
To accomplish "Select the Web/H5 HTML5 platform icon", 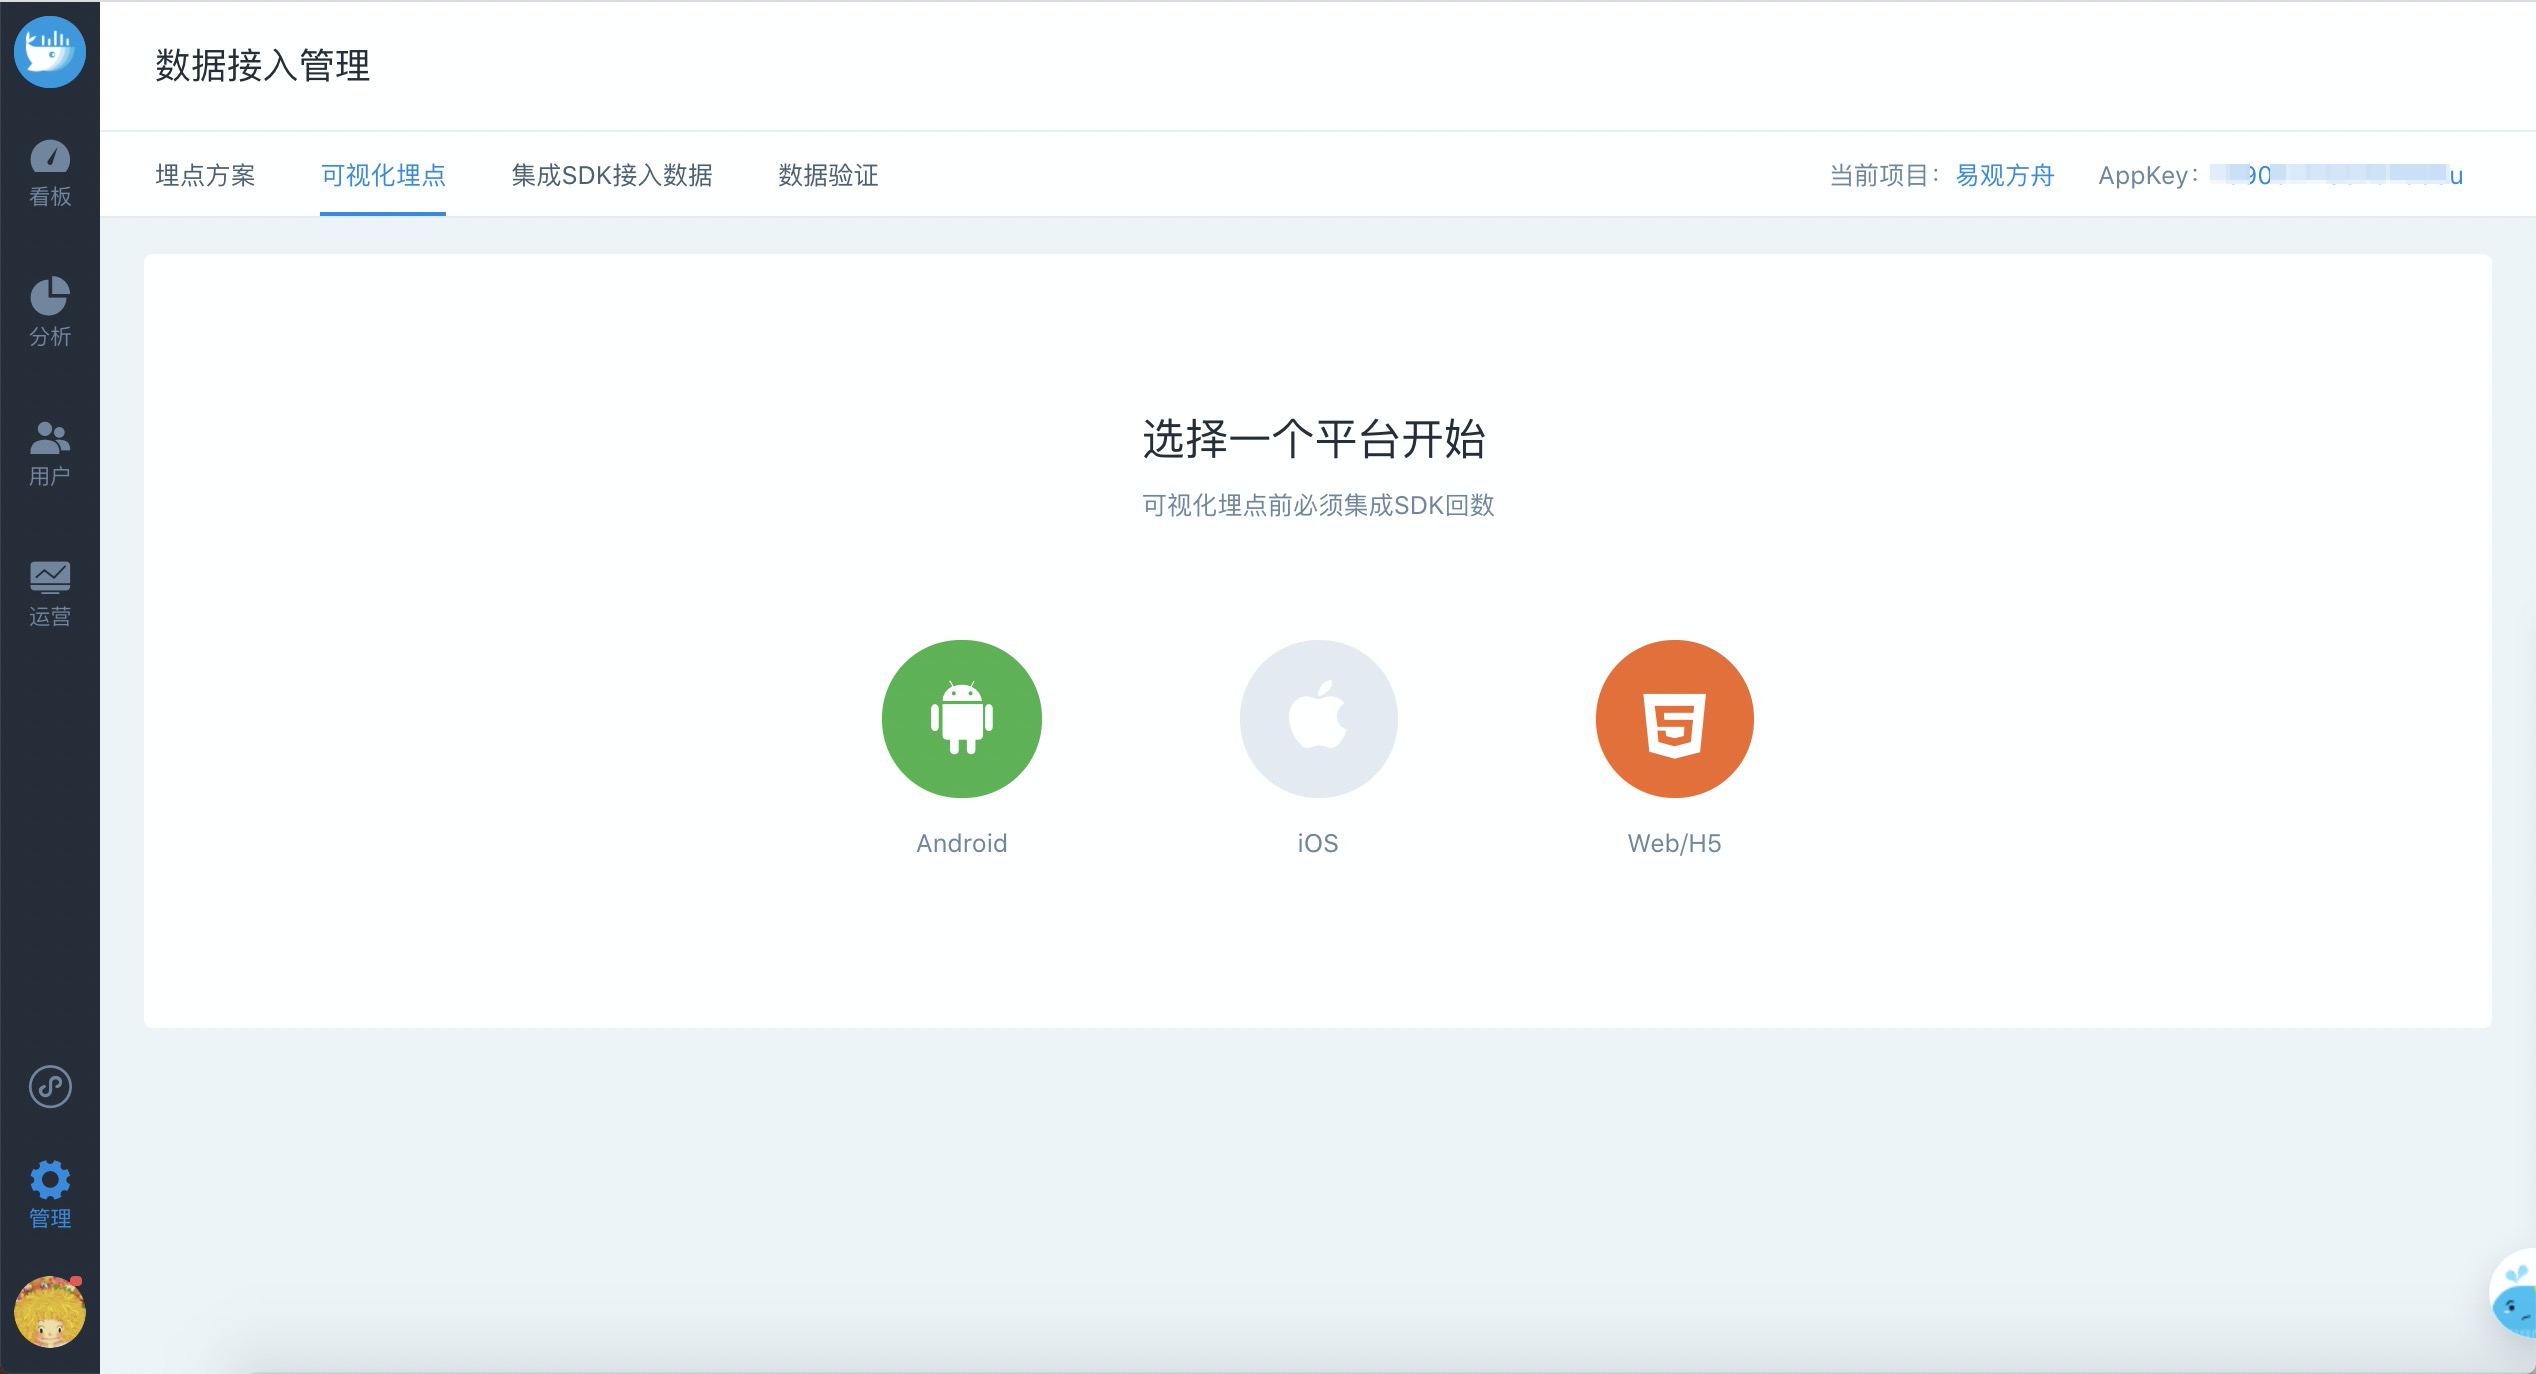I will coord(1674,718).
